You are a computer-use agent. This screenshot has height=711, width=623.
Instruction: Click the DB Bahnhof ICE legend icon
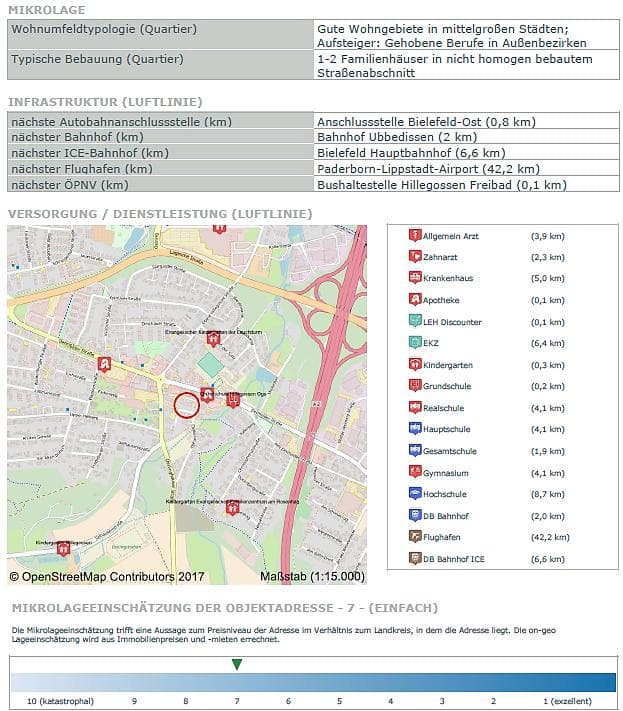[x=415, y=558]
